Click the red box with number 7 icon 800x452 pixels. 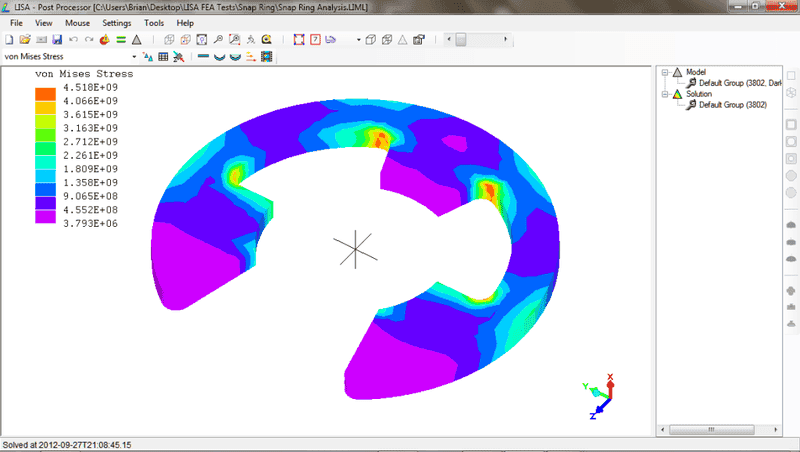click(315, 40)
